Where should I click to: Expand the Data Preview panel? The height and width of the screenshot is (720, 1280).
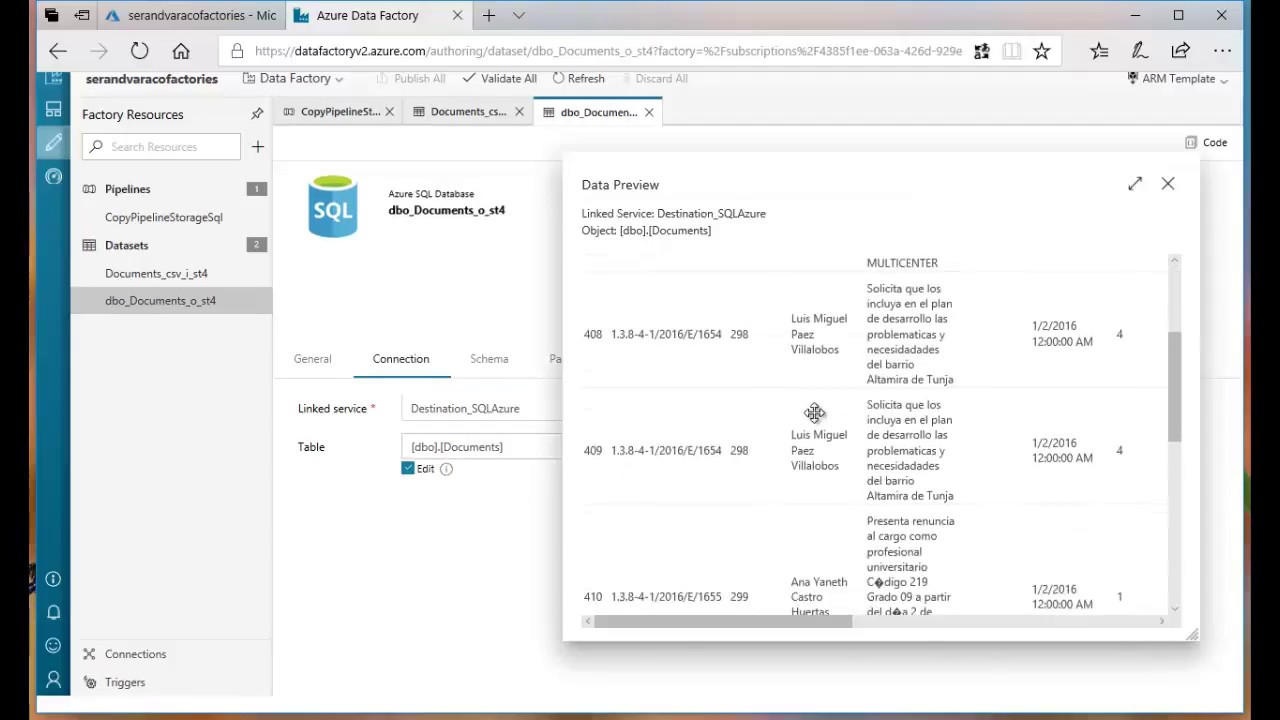[x=1135, y=184]
